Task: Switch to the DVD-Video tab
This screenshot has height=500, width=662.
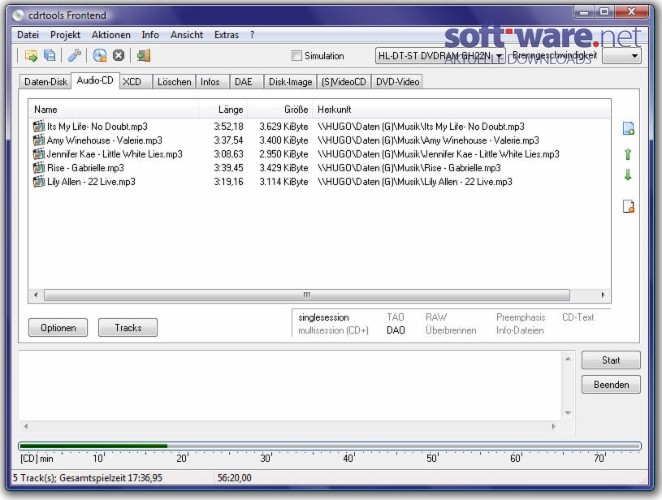Action: 397,82
